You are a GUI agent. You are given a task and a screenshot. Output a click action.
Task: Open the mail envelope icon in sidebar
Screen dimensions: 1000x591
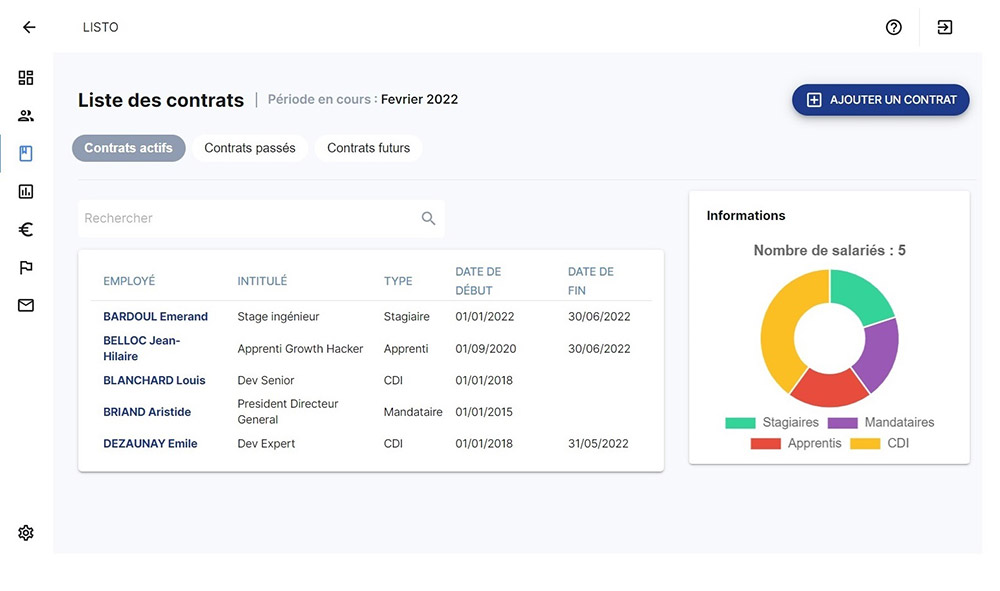pyautogui.click(x=26, y=305)
